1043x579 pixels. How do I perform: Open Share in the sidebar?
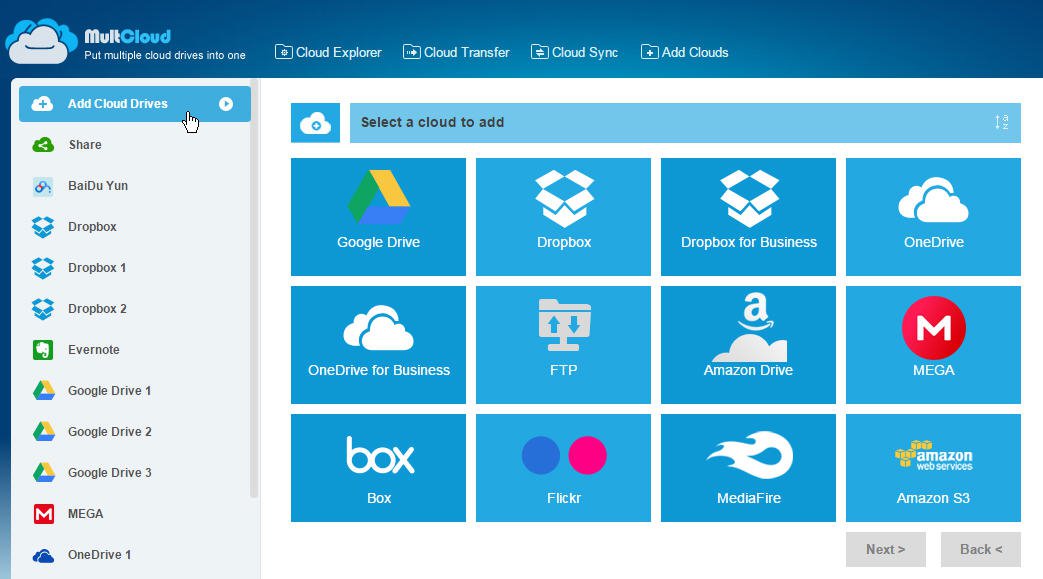134,144
